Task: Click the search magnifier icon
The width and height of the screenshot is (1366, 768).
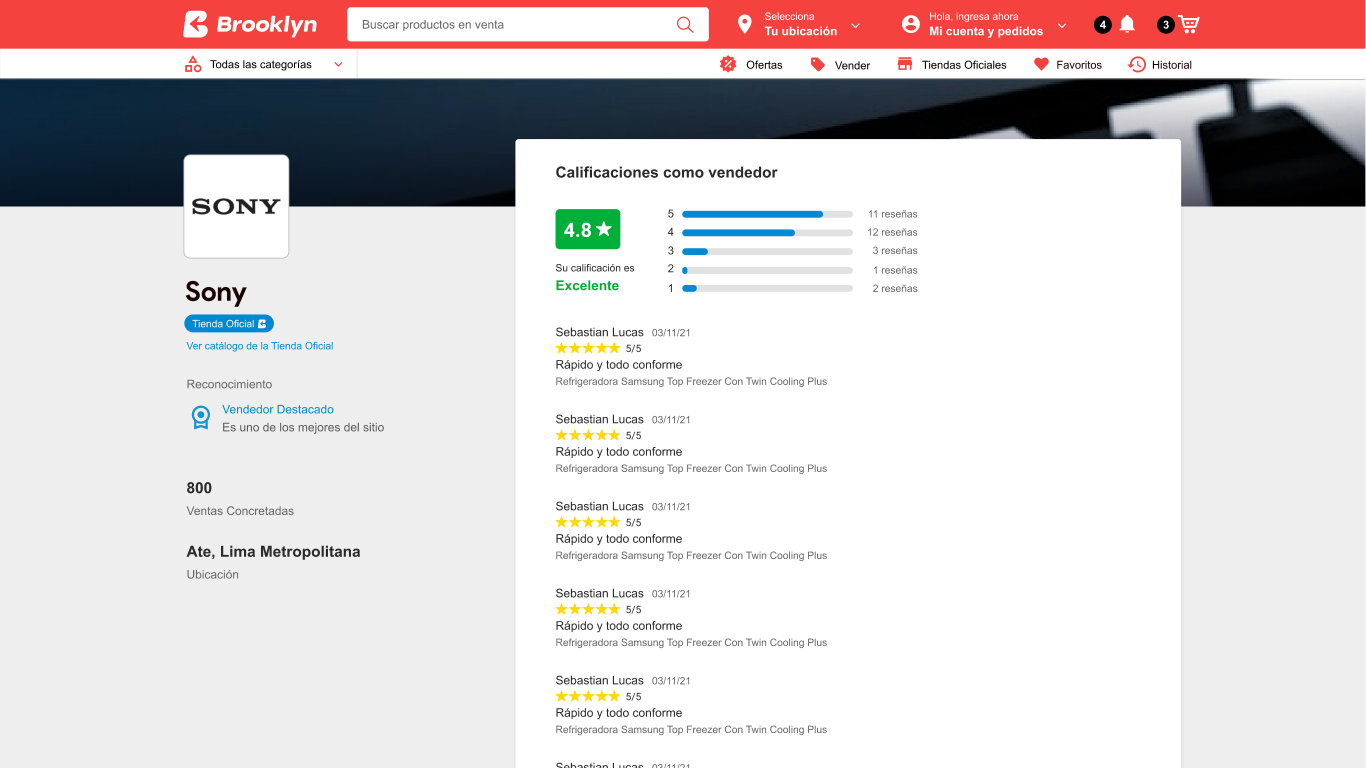Action: 685,24
